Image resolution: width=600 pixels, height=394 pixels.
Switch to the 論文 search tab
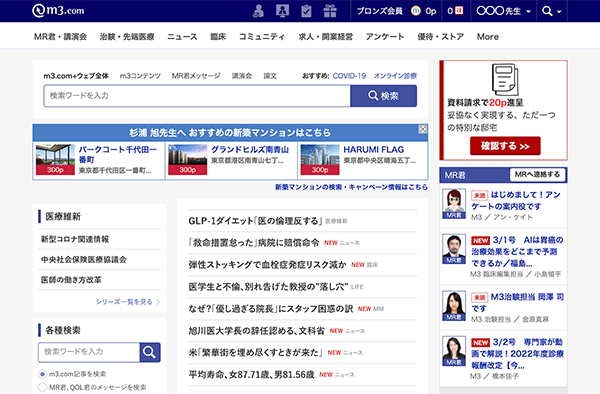click(270, 76)
